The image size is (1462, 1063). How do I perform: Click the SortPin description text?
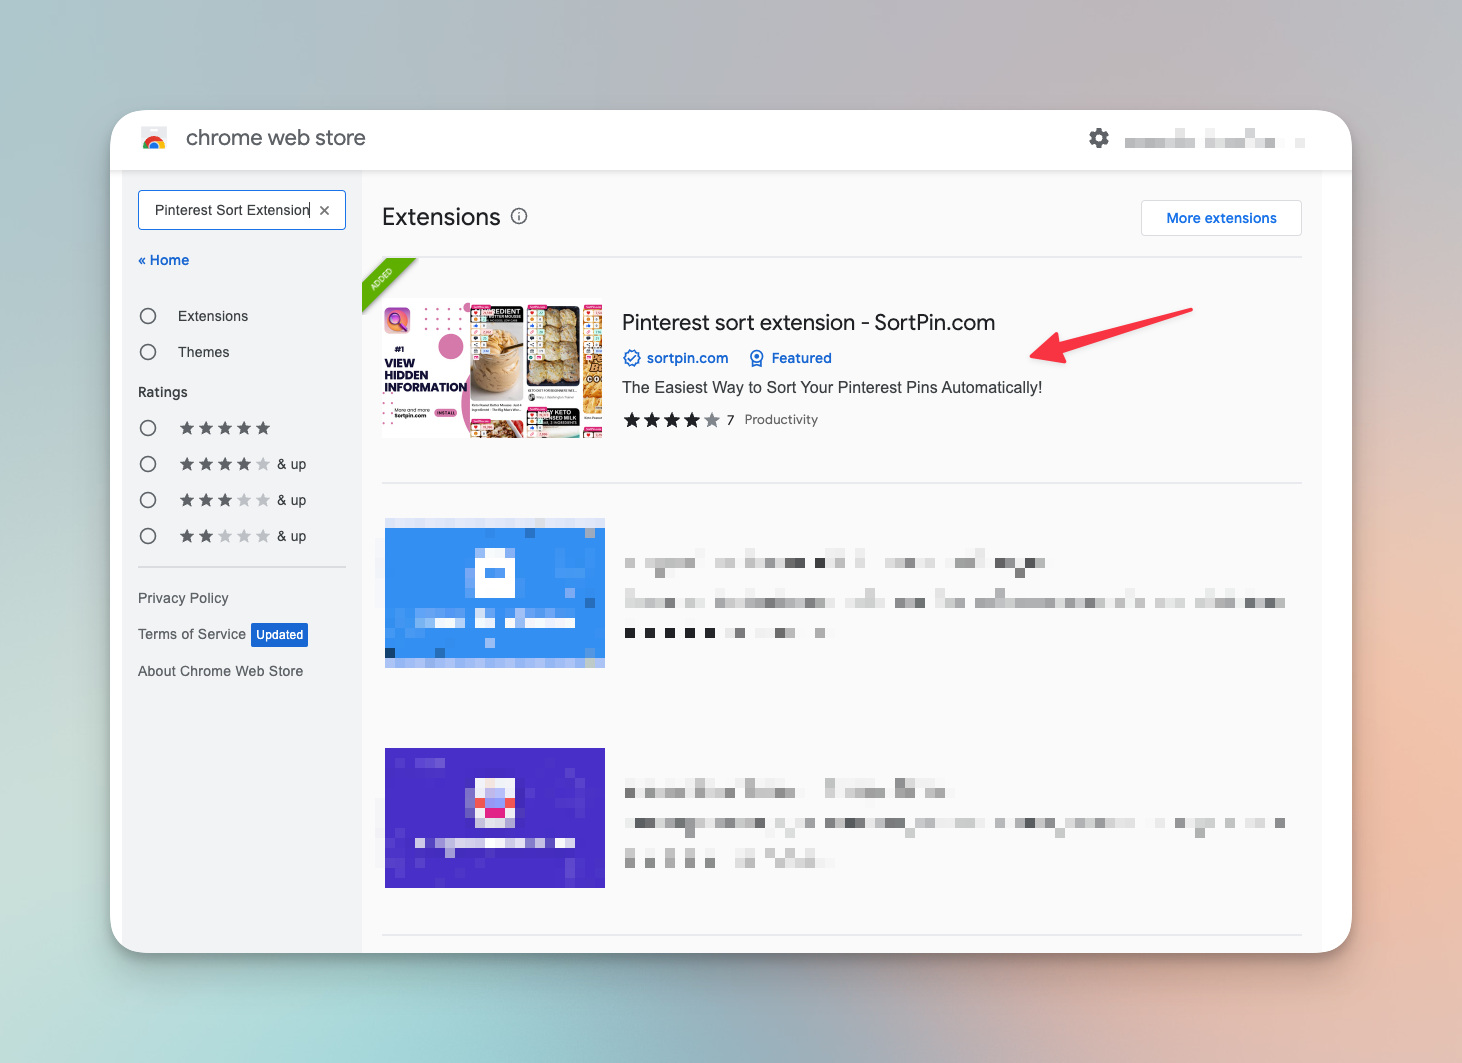pyautogui.click(x=832, y=388)
